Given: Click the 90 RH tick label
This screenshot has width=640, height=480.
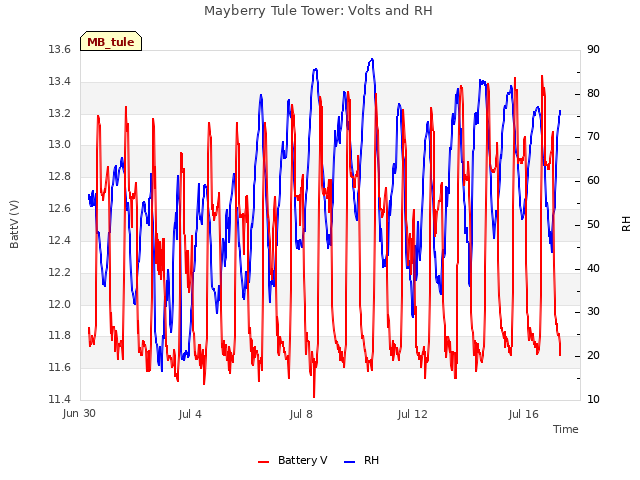Looking at the screenshot, I should coord(593,50).
